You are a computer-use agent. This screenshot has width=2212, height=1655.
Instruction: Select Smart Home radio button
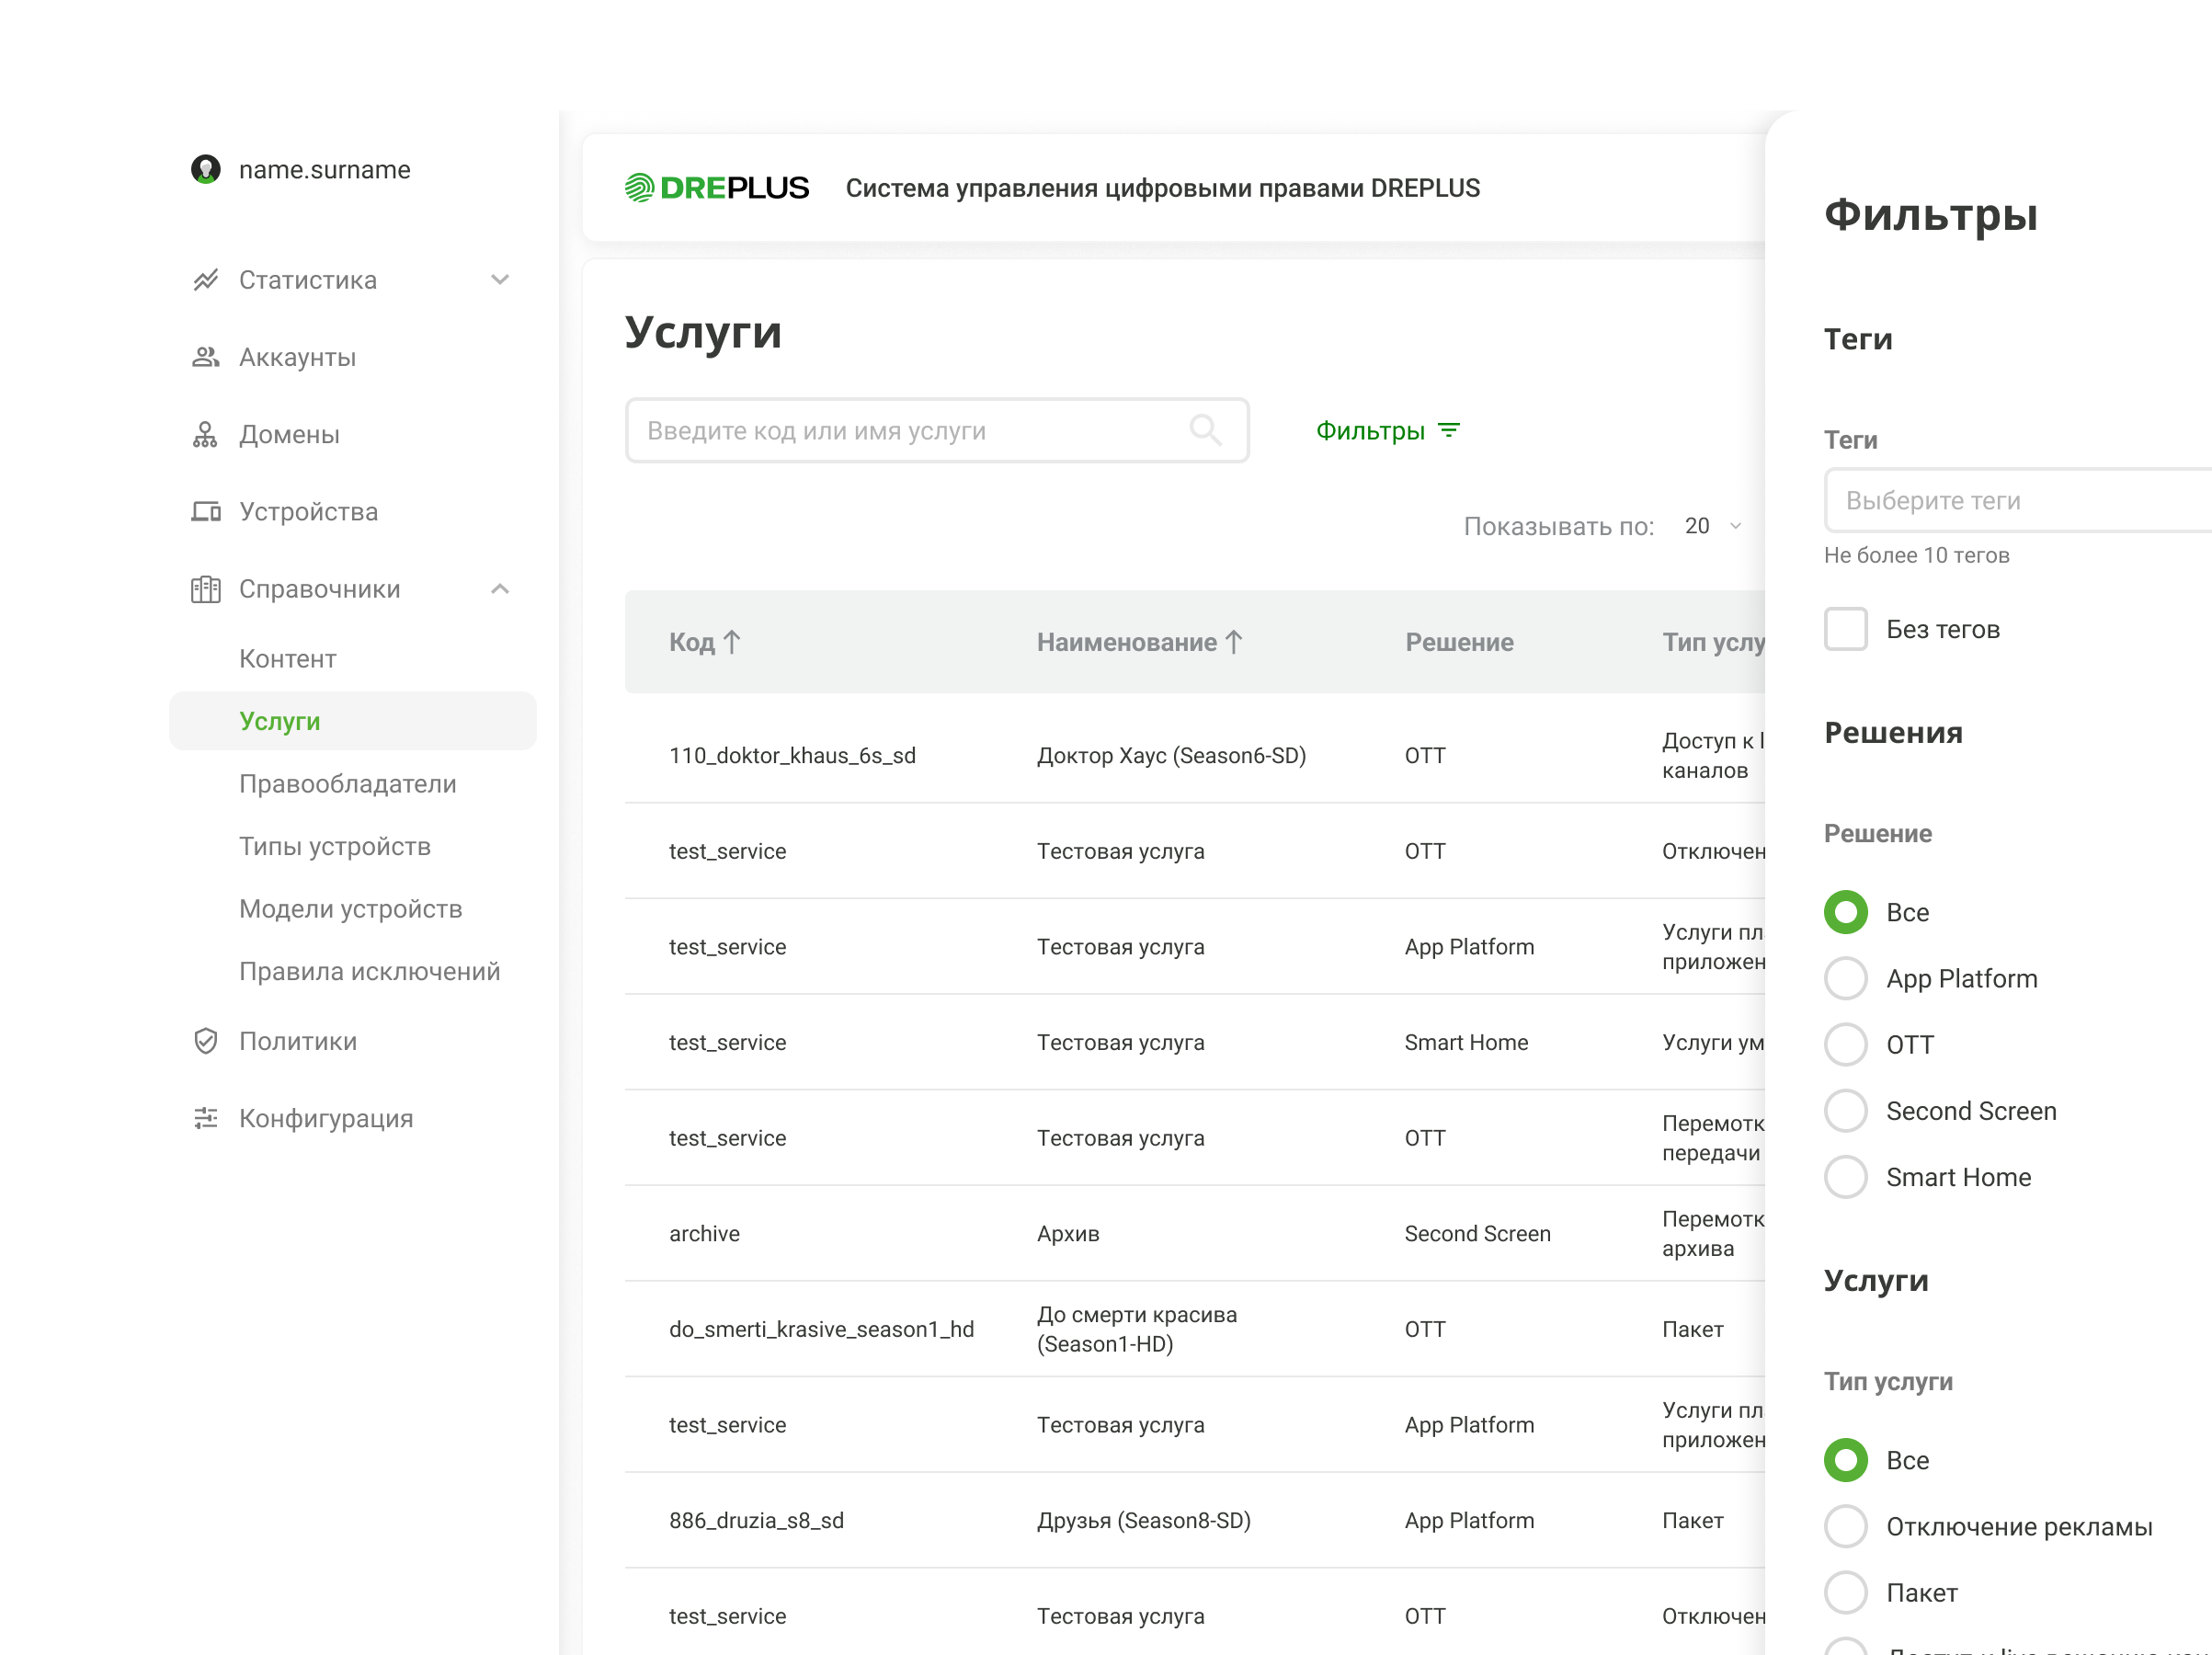[1846, 1177]
